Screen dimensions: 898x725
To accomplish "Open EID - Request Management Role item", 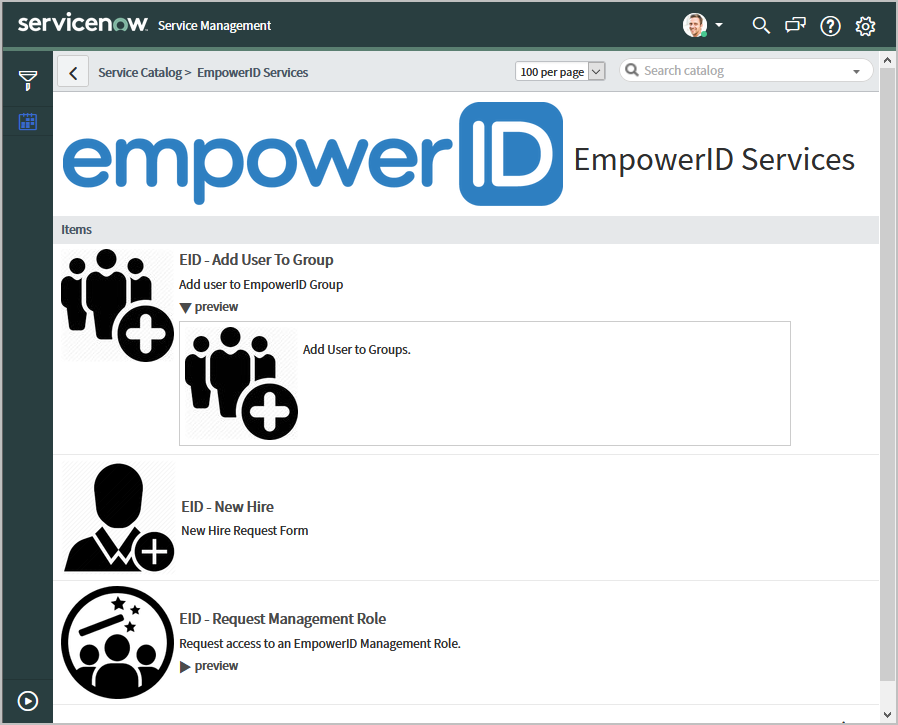I will (282, 619).
